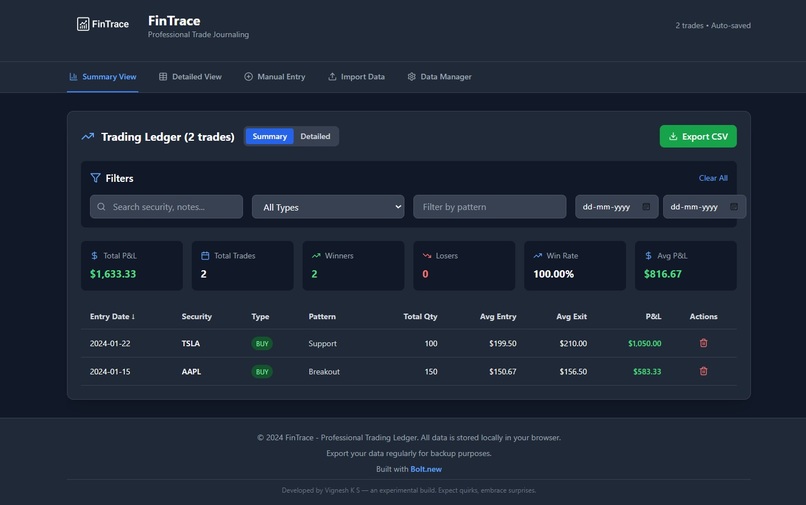Sort by Entry Date column header
The height and width of the screenshot is (505, 806).
pyautogui.click(x=112, y=316)
